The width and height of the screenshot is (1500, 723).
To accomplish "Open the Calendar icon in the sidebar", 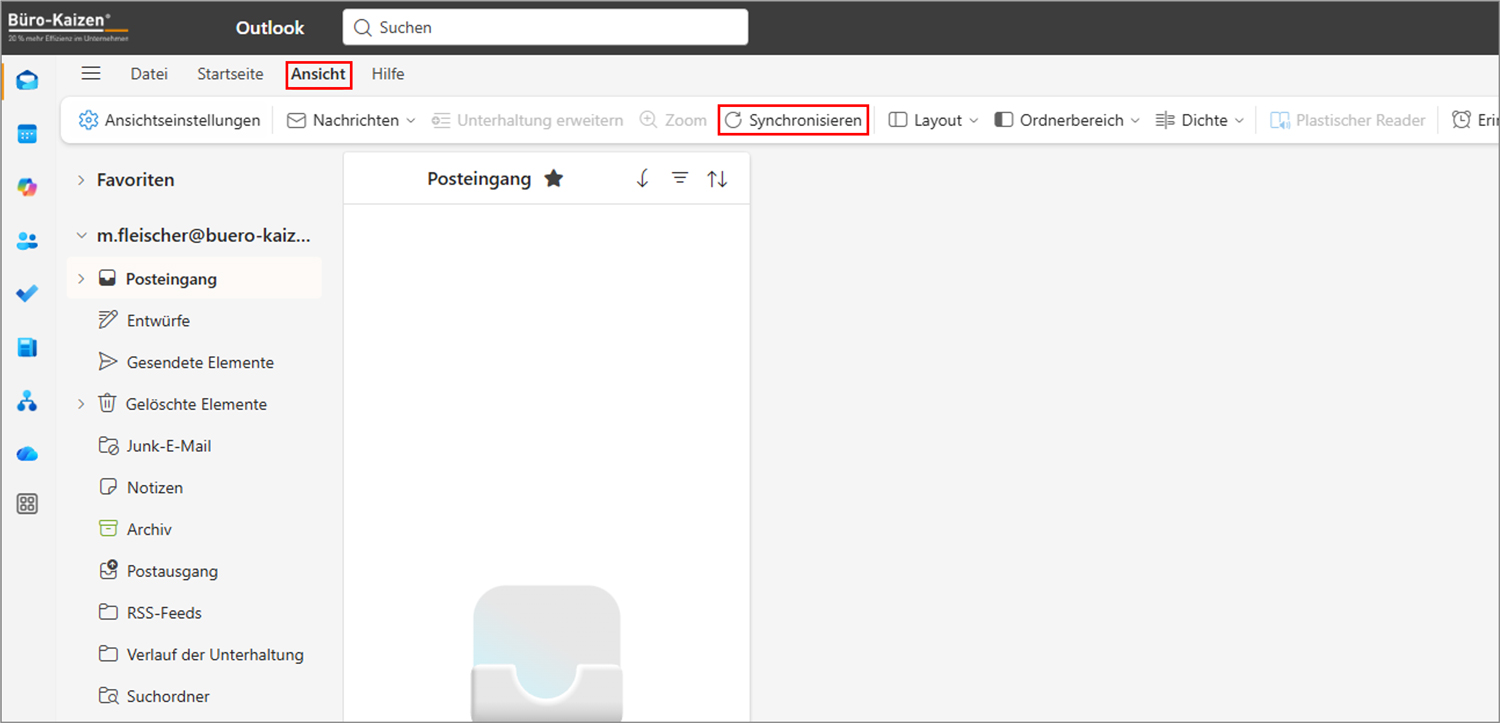I will tap(27, 133).
